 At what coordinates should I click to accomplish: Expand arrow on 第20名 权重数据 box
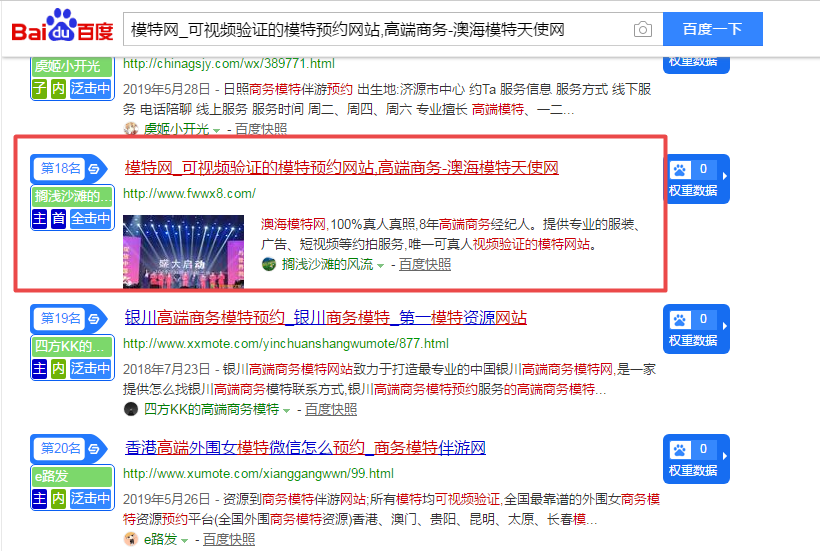pos(724,456)
